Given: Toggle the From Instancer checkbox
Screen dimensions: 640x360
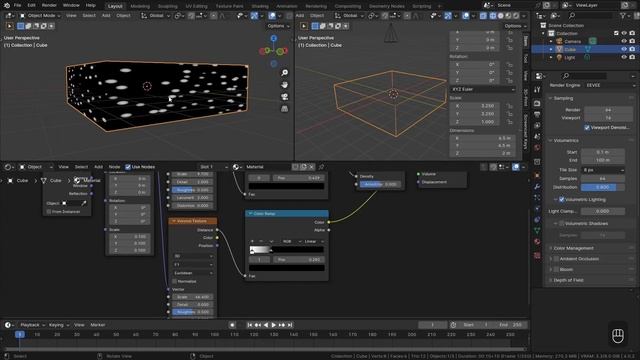Looking at the screenshot, I should pyautogui.click(x=49, y=212).
